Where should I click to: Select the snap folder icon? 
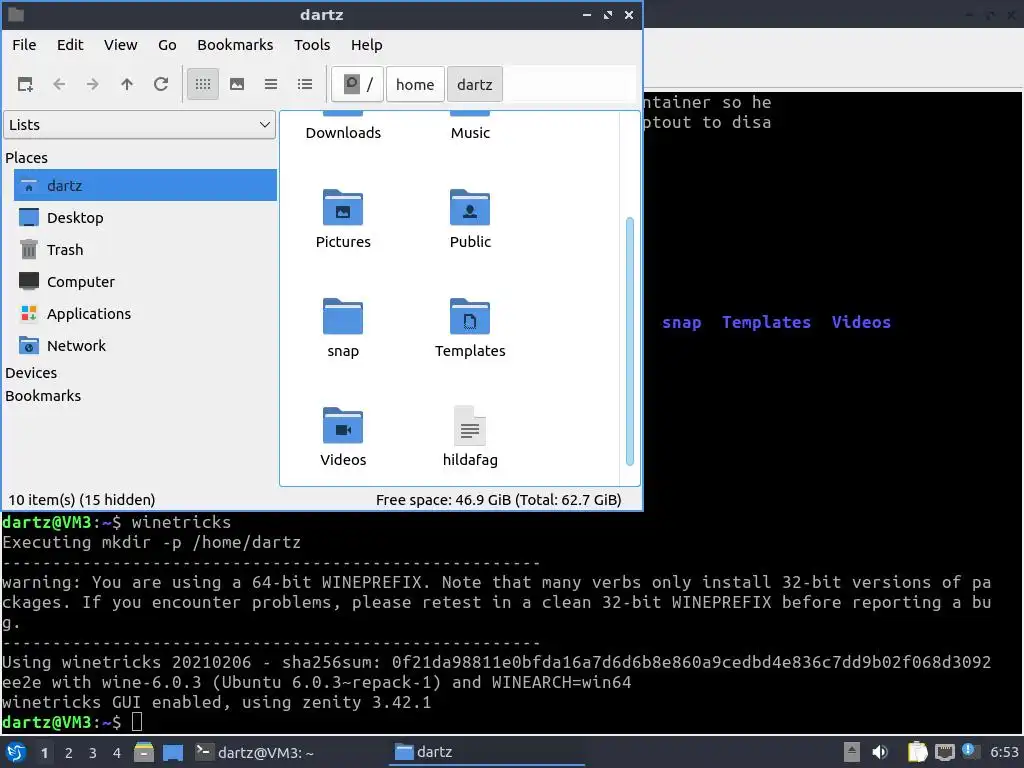click(343, 317)
